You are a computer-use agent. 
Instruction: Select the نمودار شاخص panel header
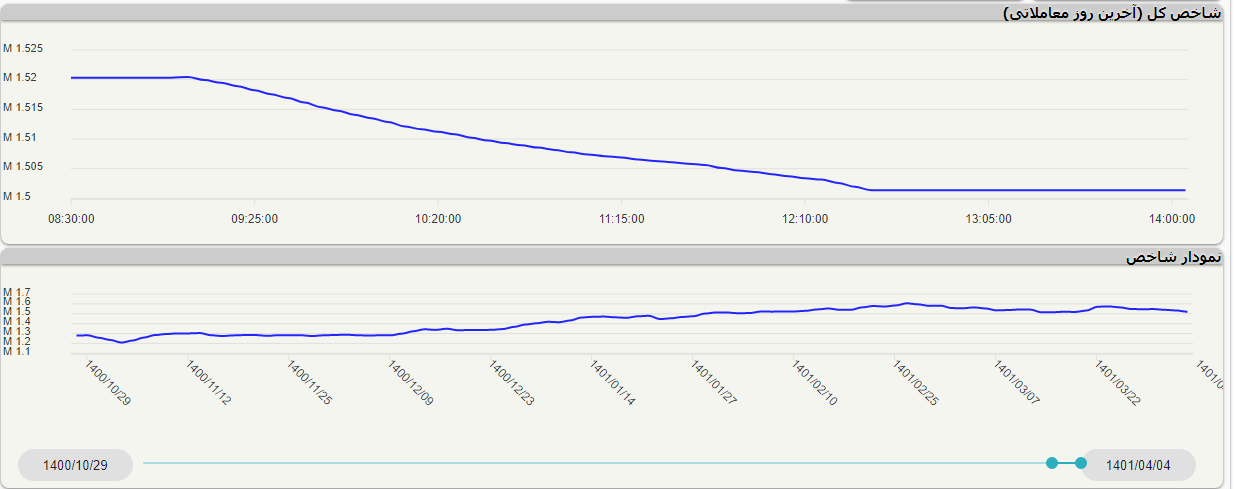(x=1173, y=257)
